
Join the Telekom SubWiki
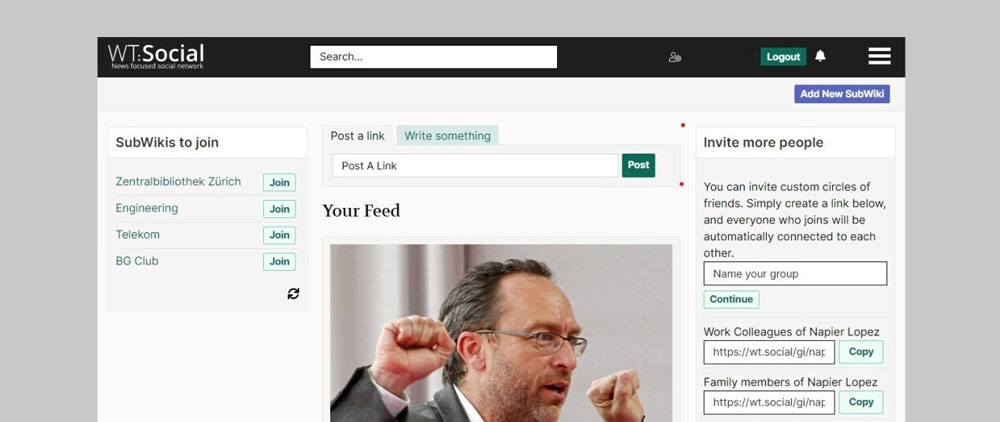pyautogui.click(x=279, y=235)
